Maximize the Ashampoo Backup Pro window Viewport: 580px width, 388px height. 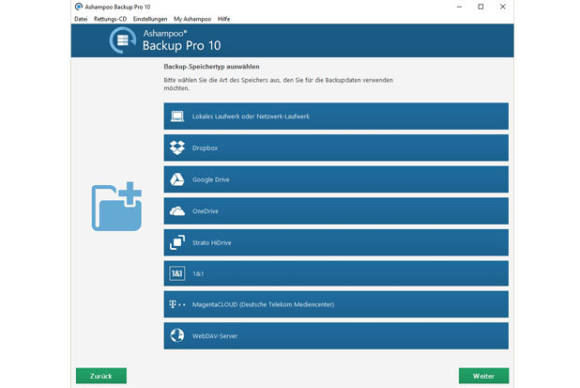coord(480,7)
